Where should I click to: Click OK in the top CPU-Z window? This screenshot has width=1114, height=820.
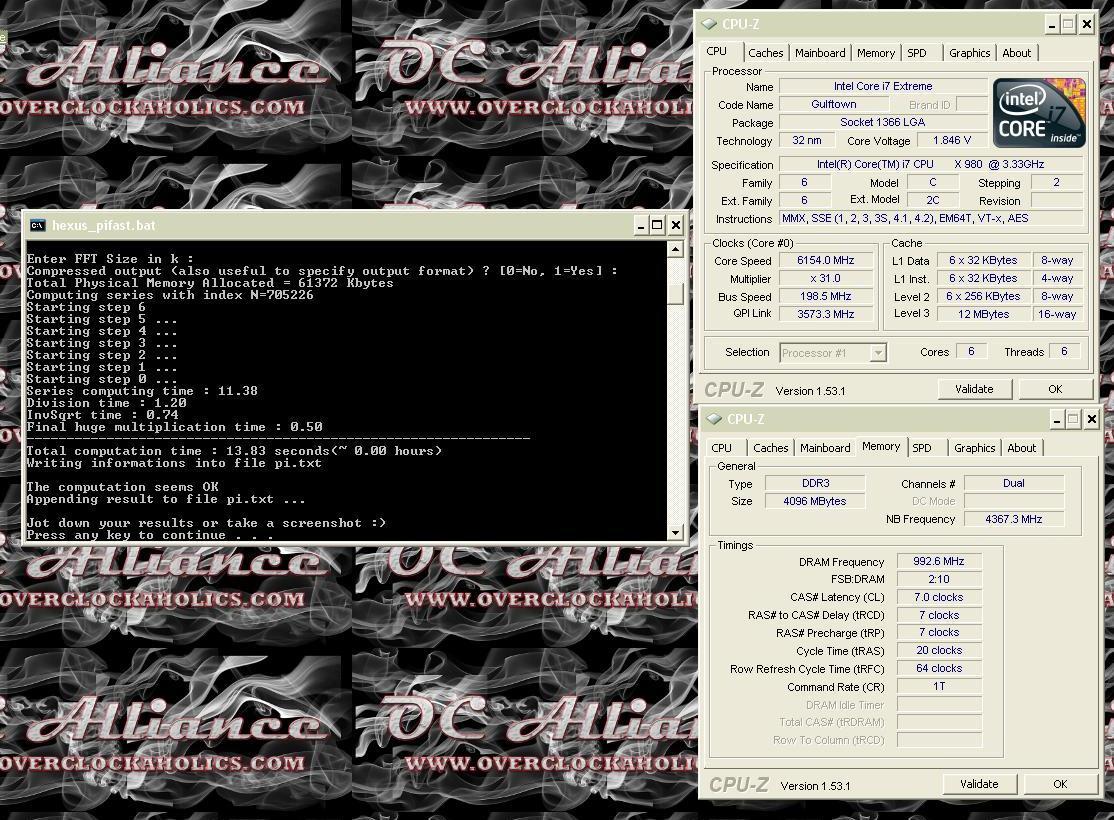coord(1055,389)
